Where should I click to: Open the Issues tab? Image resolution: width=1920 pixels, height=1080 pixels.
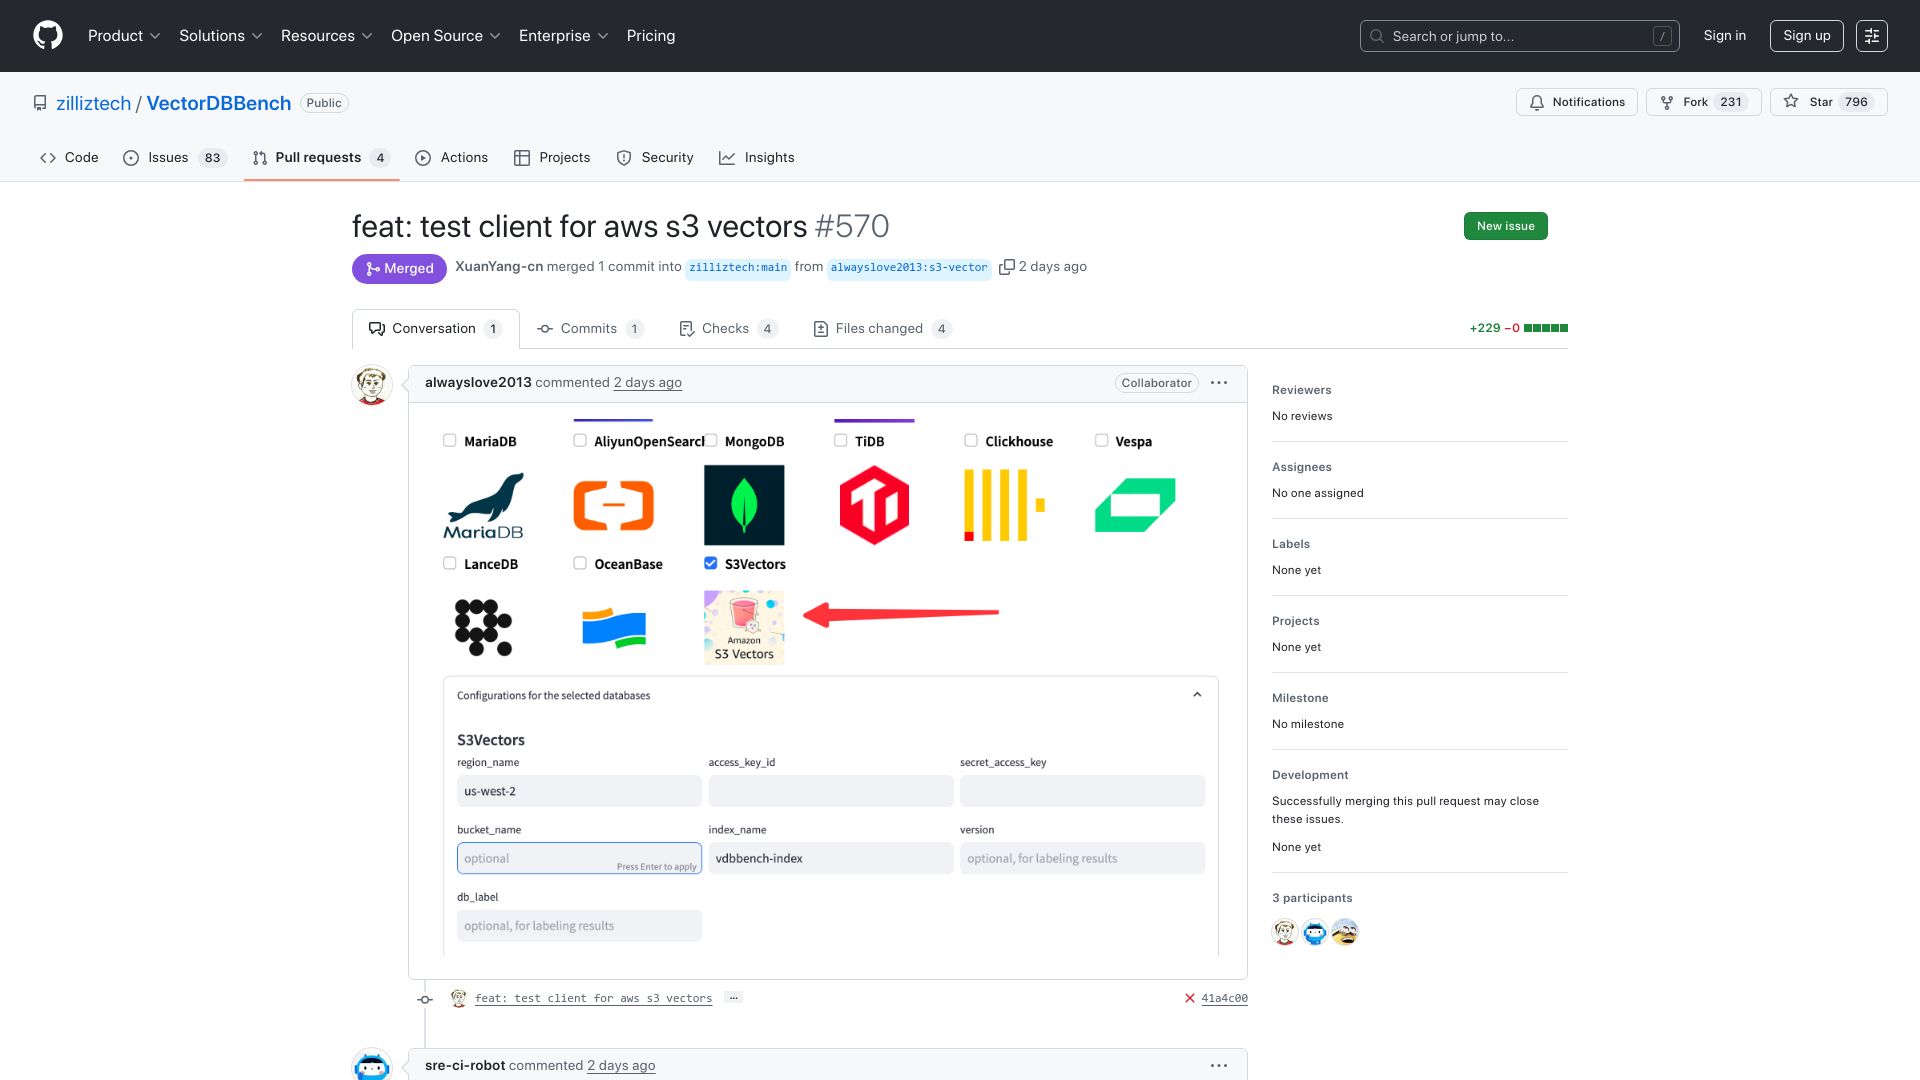pos(175,158)
